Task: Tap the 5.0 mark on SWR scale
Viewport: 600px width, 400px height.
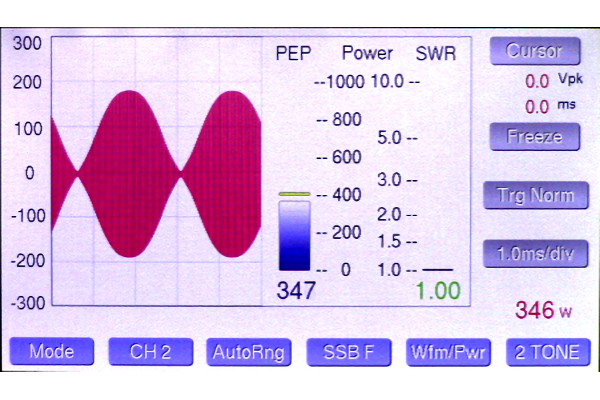Action: coord(389,137)
